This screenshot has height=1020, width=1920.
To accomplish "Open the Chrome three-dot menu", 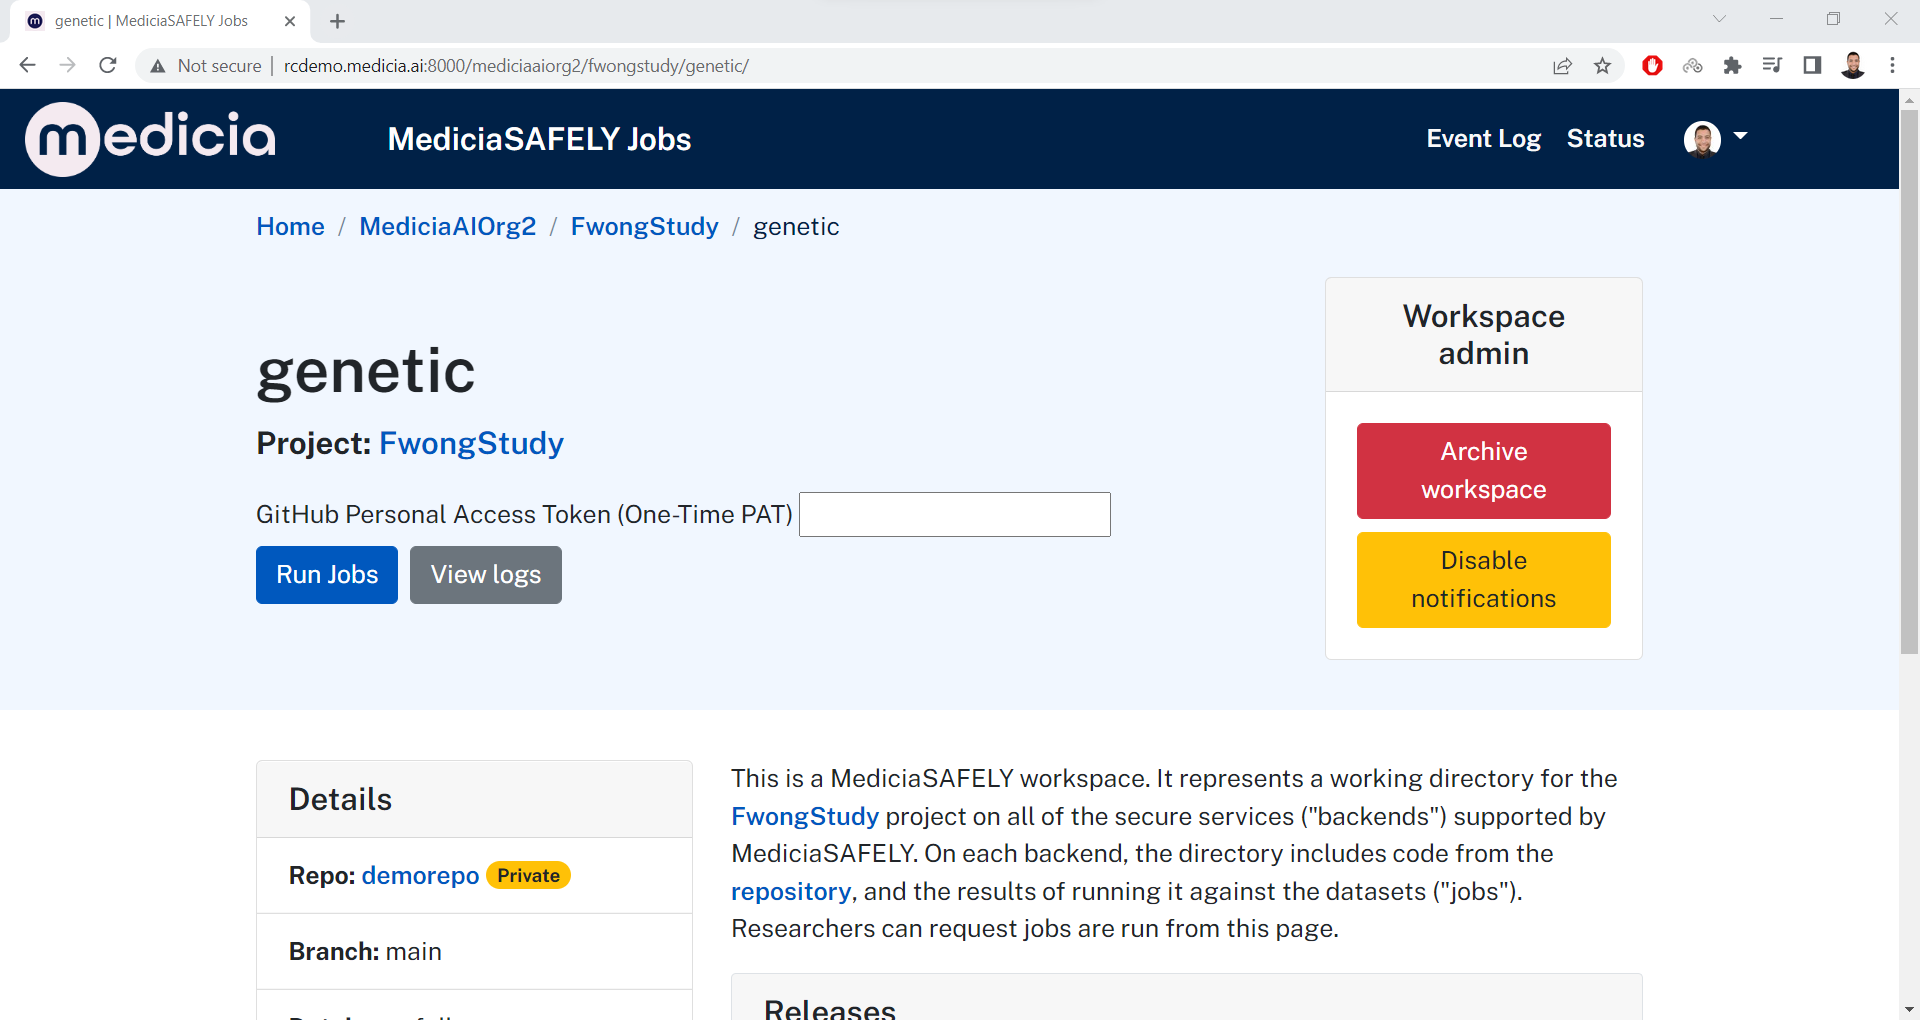I will [x=1892, y=66].
